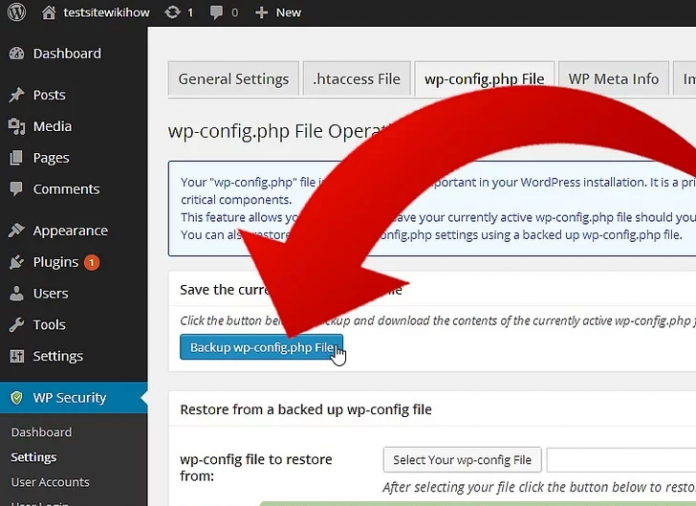Click Backup wp-config.php File button

(x=261, y=347)
